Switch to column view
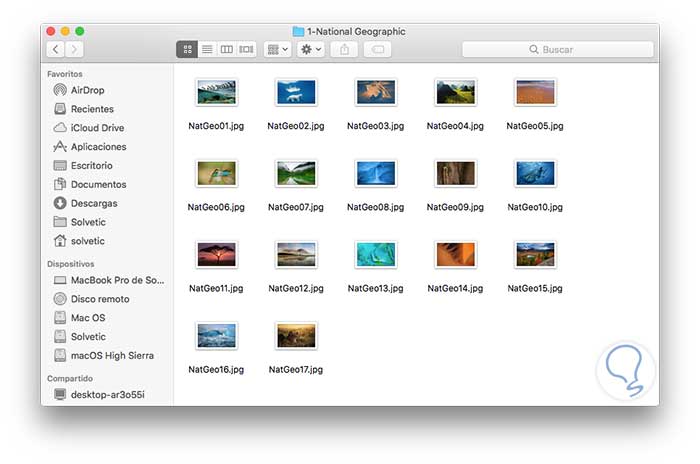The width and height of the screenshot is (700, 464). [226, 49]
